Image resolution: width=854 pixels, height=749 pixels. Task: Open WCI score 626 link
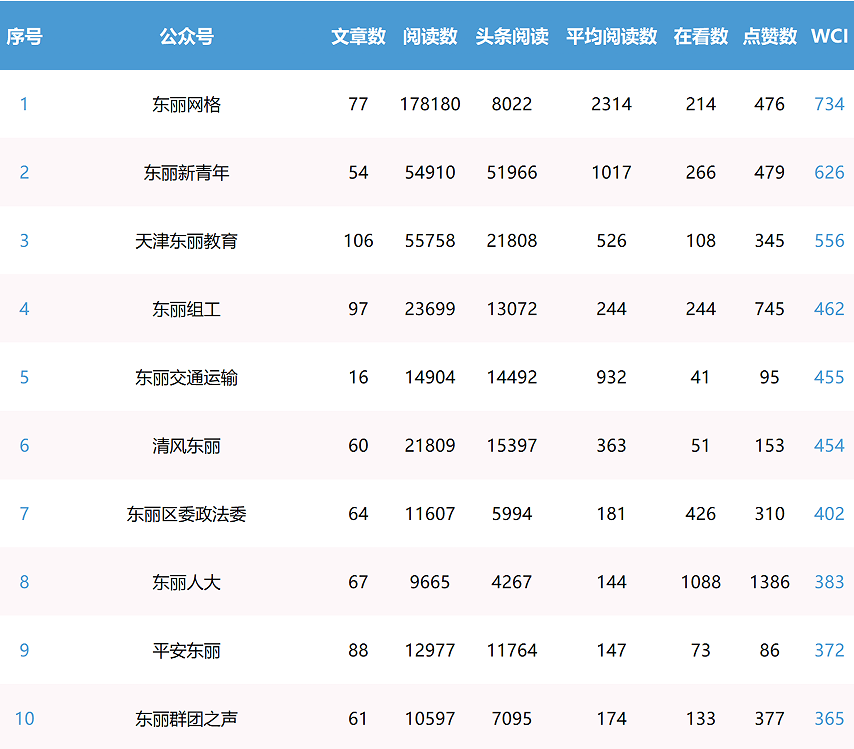[x=829, y=173]
